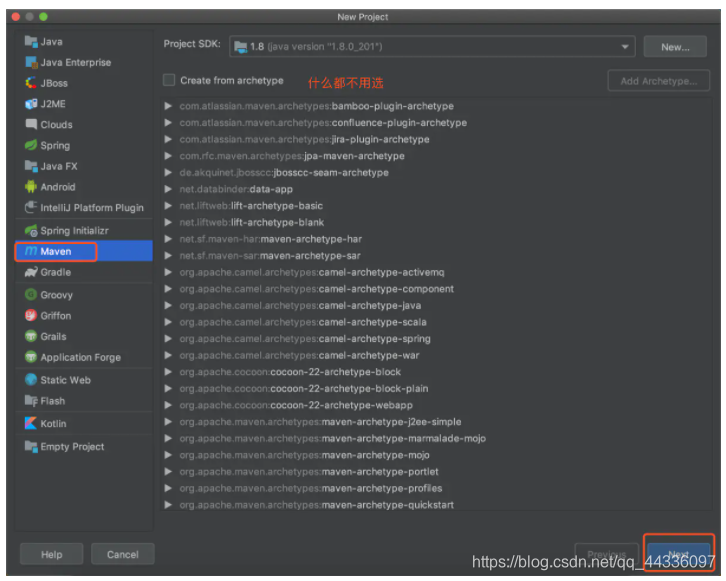Select the Java Enterprise icon

[x=31, y=62]
